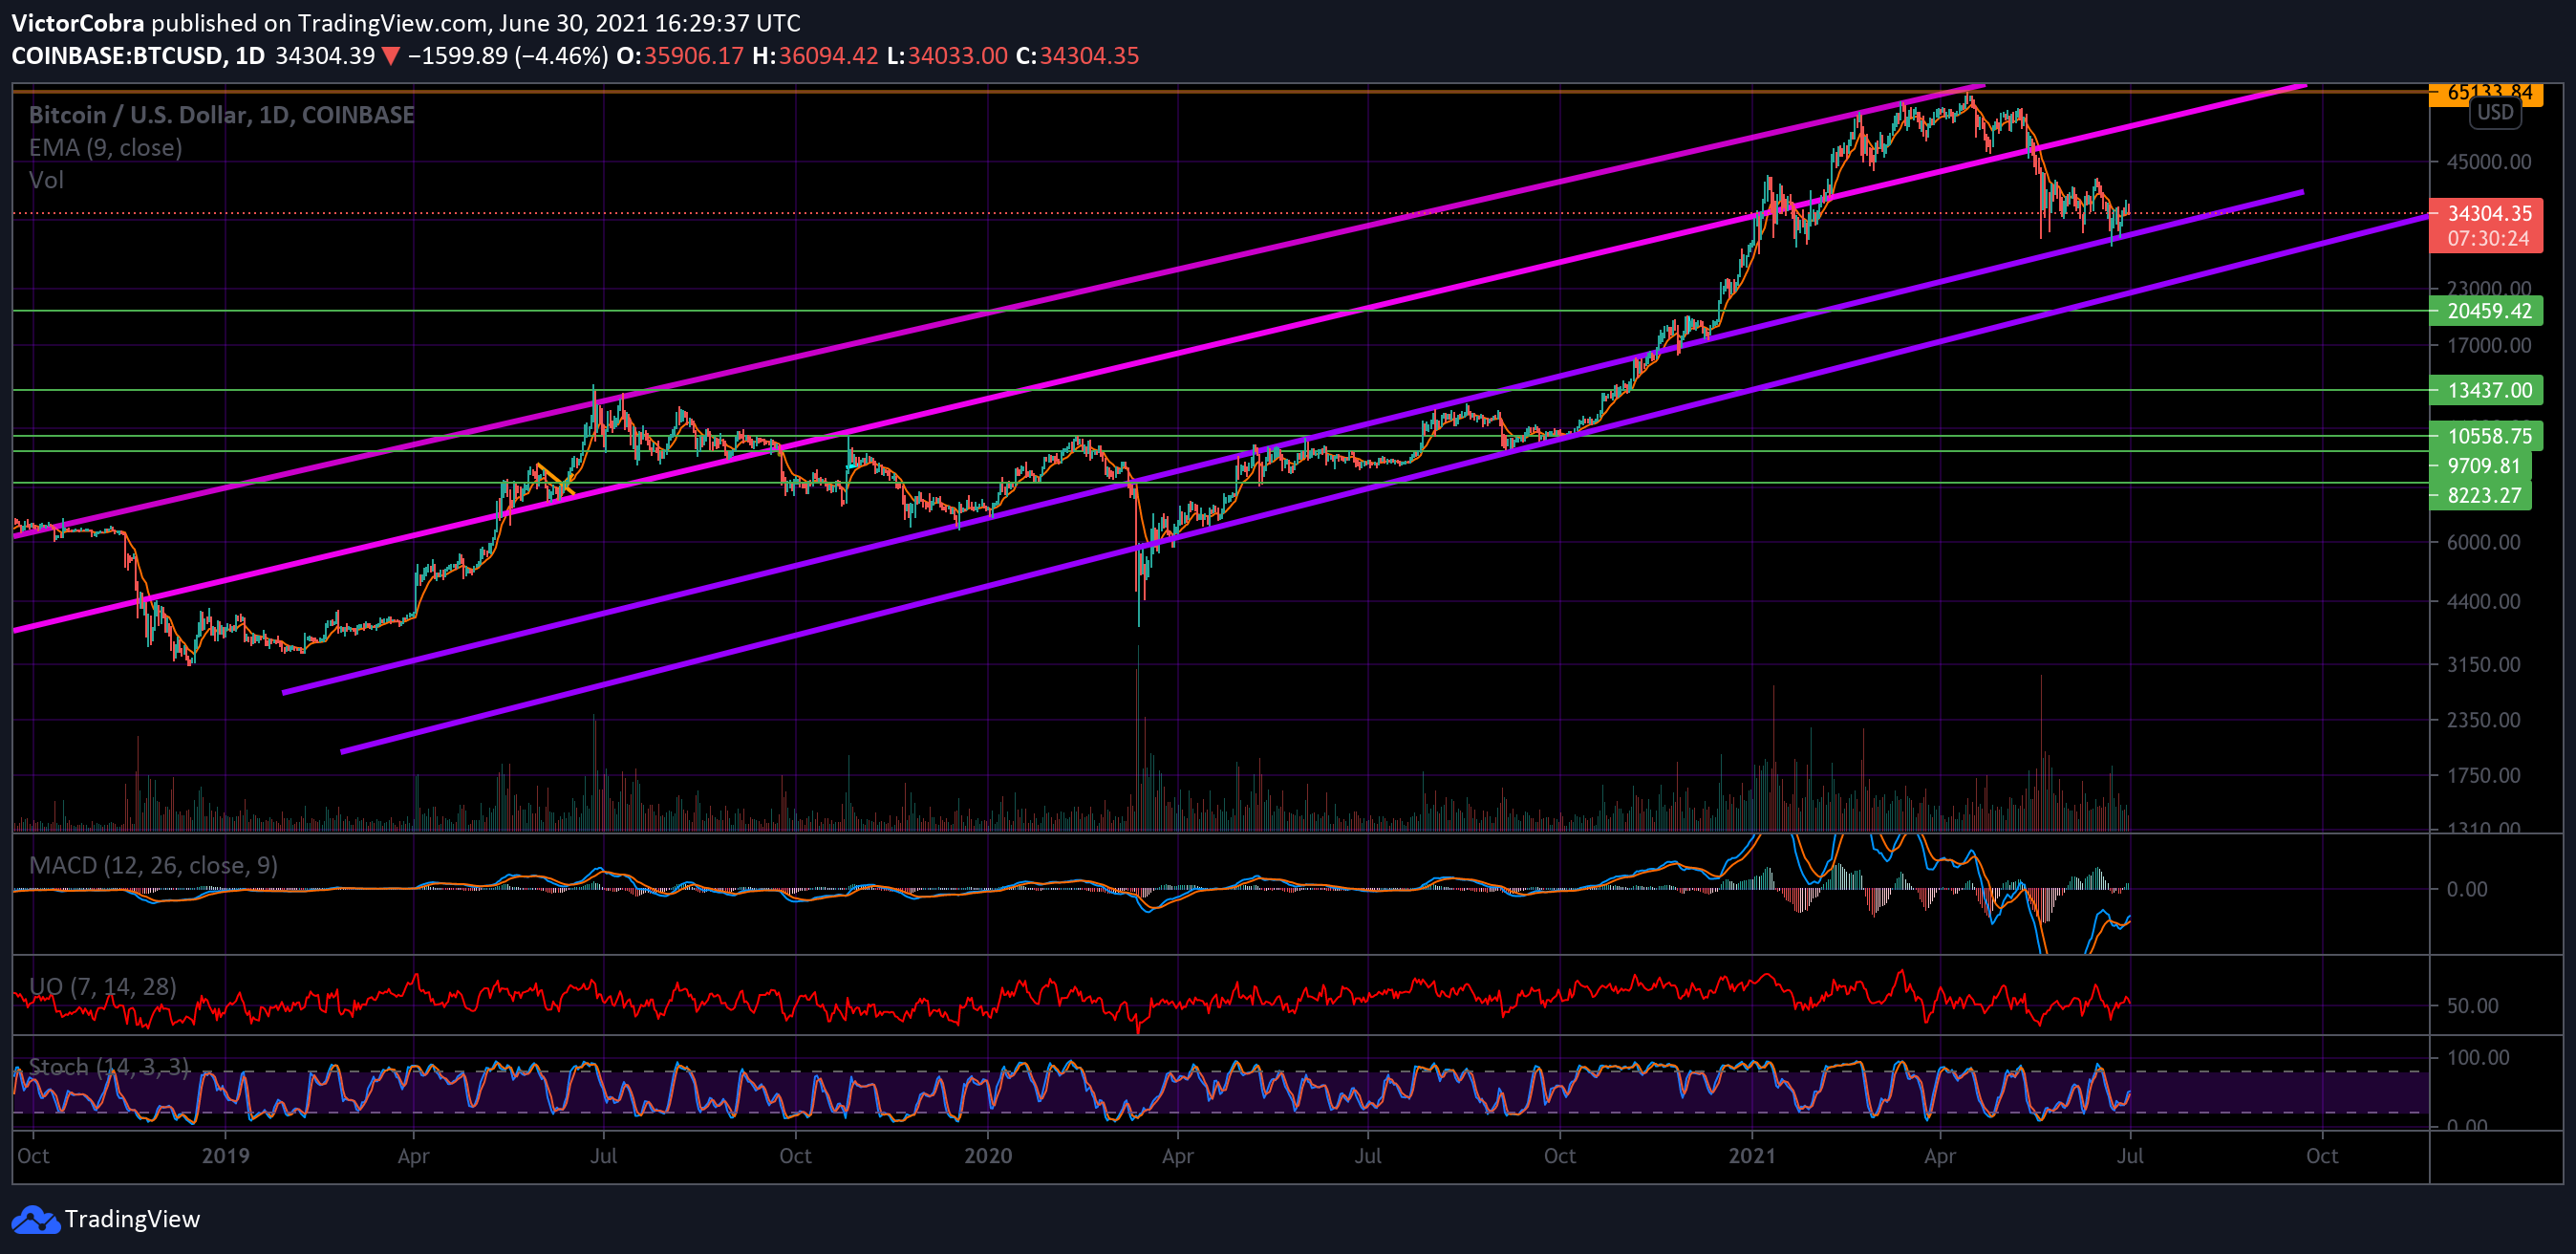Click the Stoch 100.00 axis label

(2478, 1058)
